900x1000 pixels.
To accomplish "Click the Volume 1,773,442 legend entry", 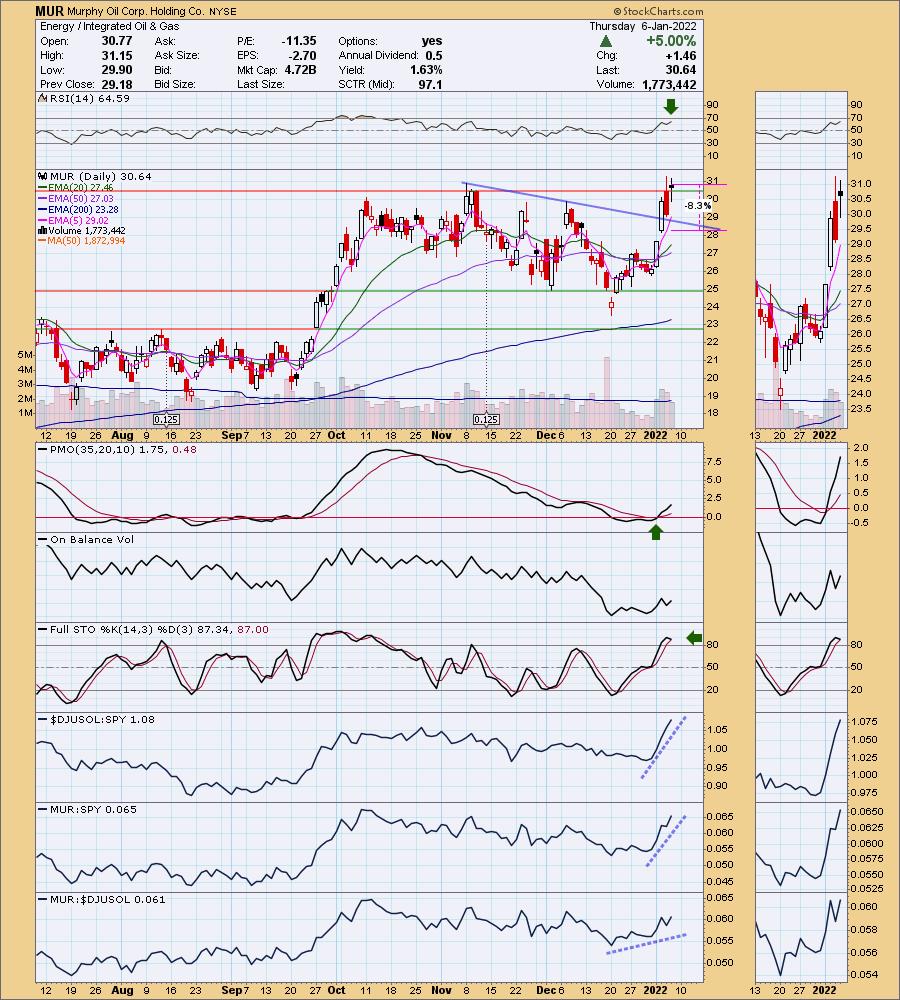I will click(x=82, y=230).
